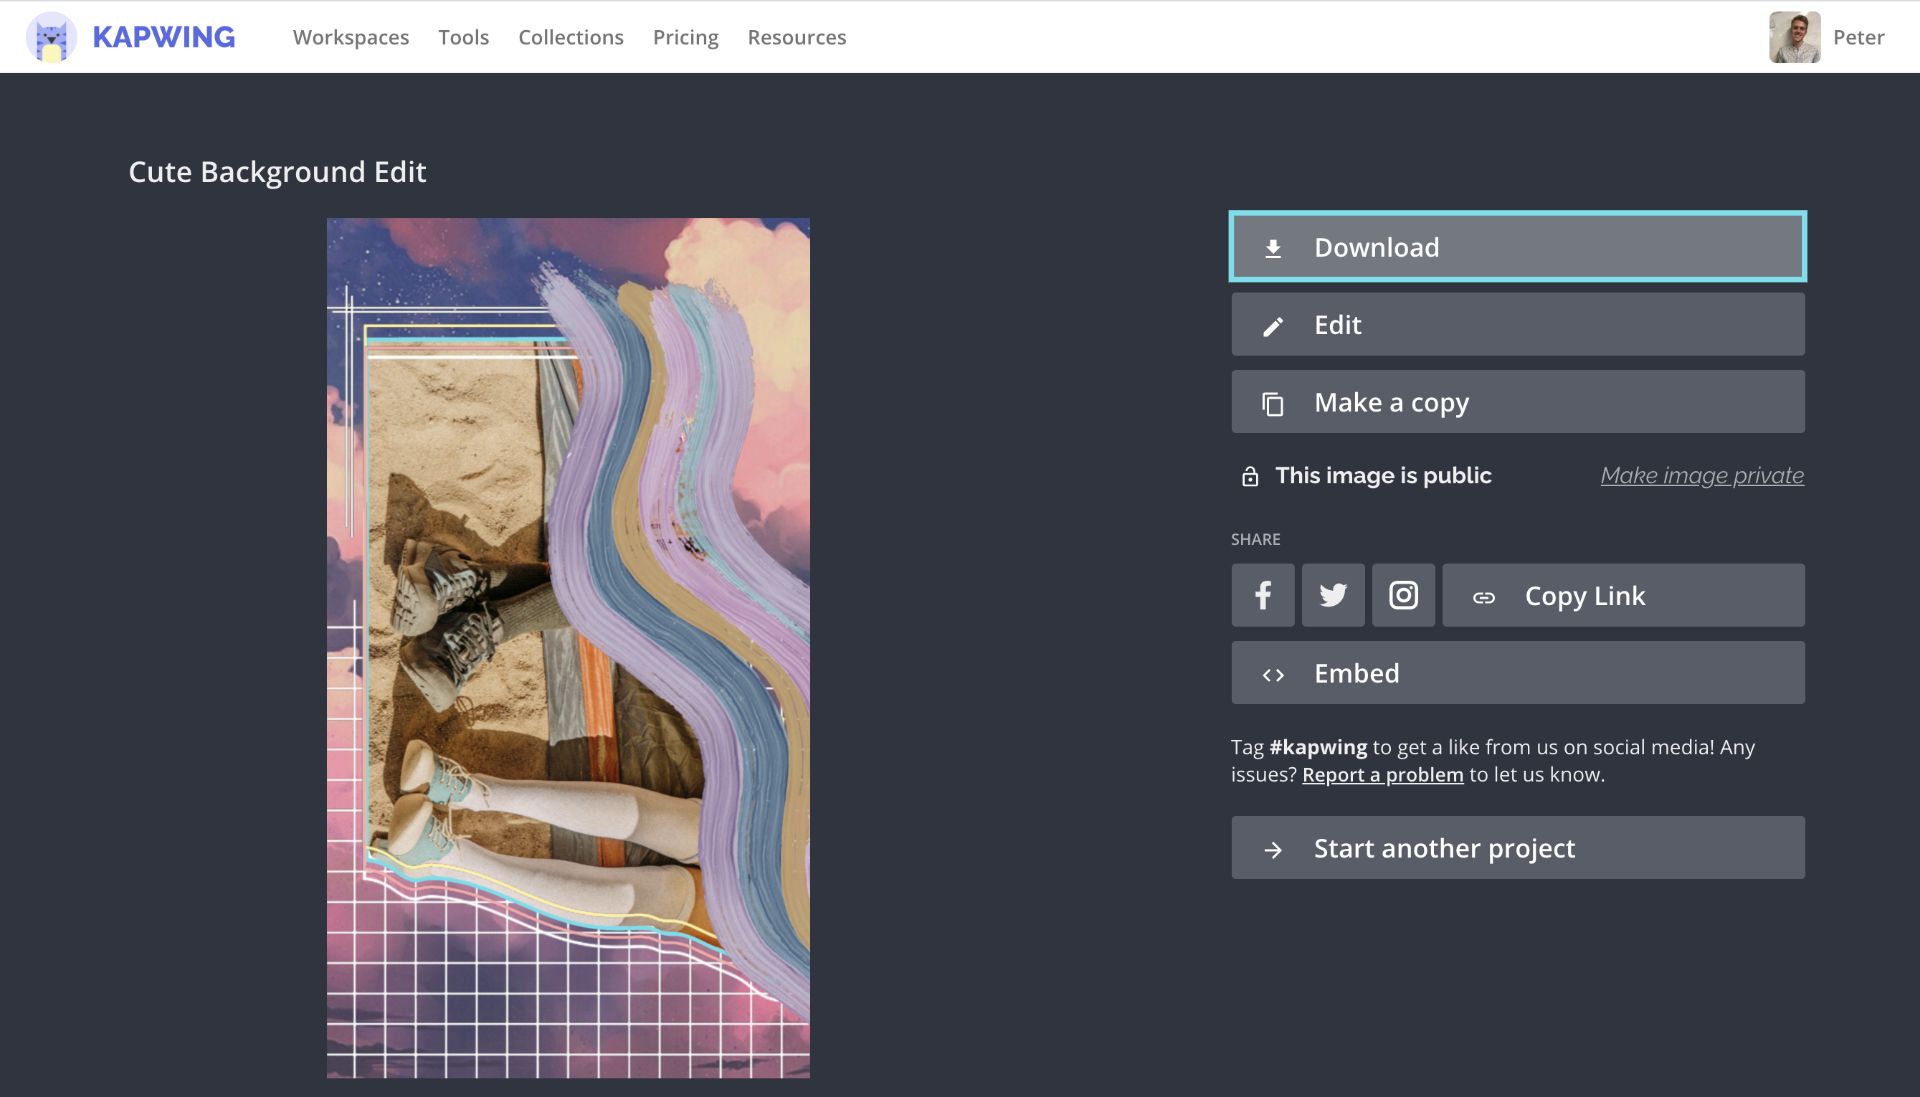1920x1097 pixels.
Task: Expand the Resources menu
Action: pos(796,38)
